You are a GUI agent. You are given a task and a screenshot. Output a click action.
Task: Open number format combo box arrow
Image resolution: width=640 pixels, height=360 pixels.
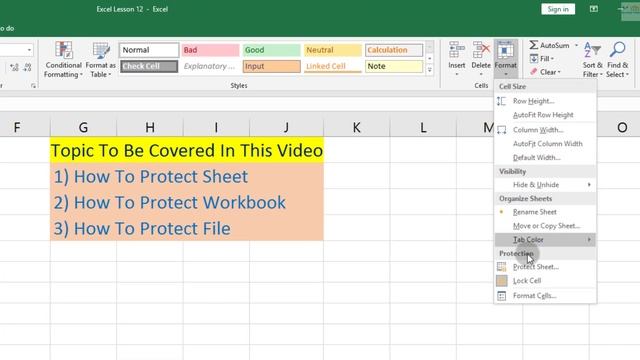(x=29, y=50)
